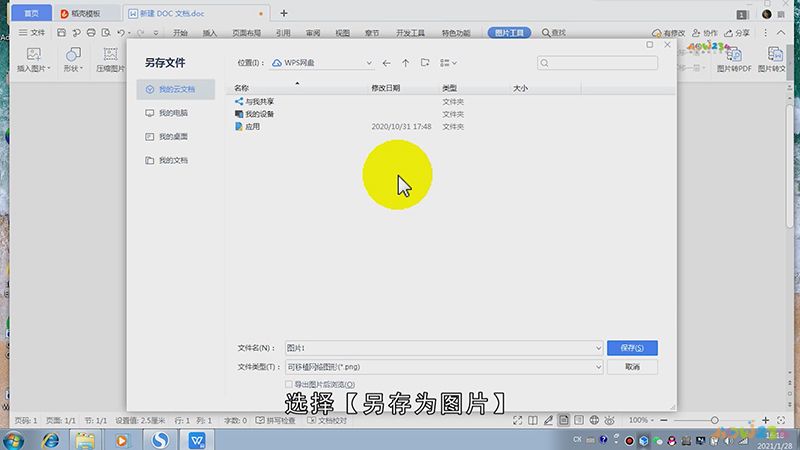This screenshot has width=800, height=450.
Task: Switch to the 页面布局 ribbon tab
Action: click(x=246, y=33)
